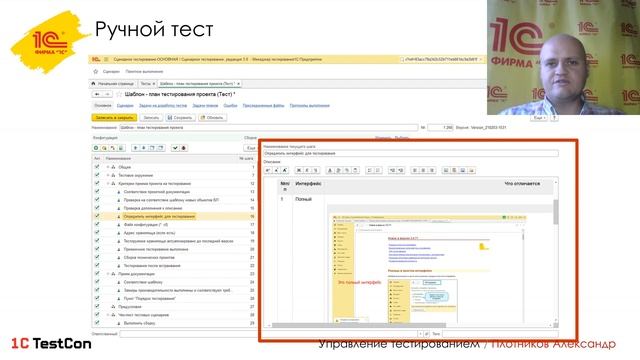
Task: Pick background color in description toolbar
Action: (x=338, y=170)
